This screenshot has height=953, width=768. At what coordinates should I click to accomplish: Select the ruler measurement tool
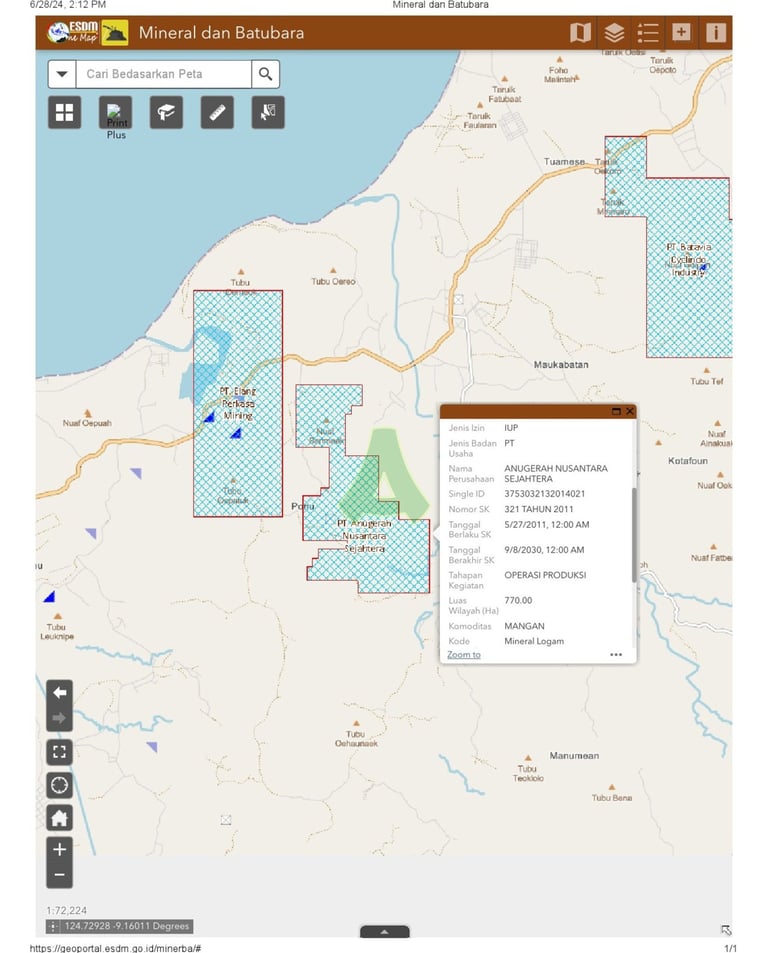tap(217, 112)
